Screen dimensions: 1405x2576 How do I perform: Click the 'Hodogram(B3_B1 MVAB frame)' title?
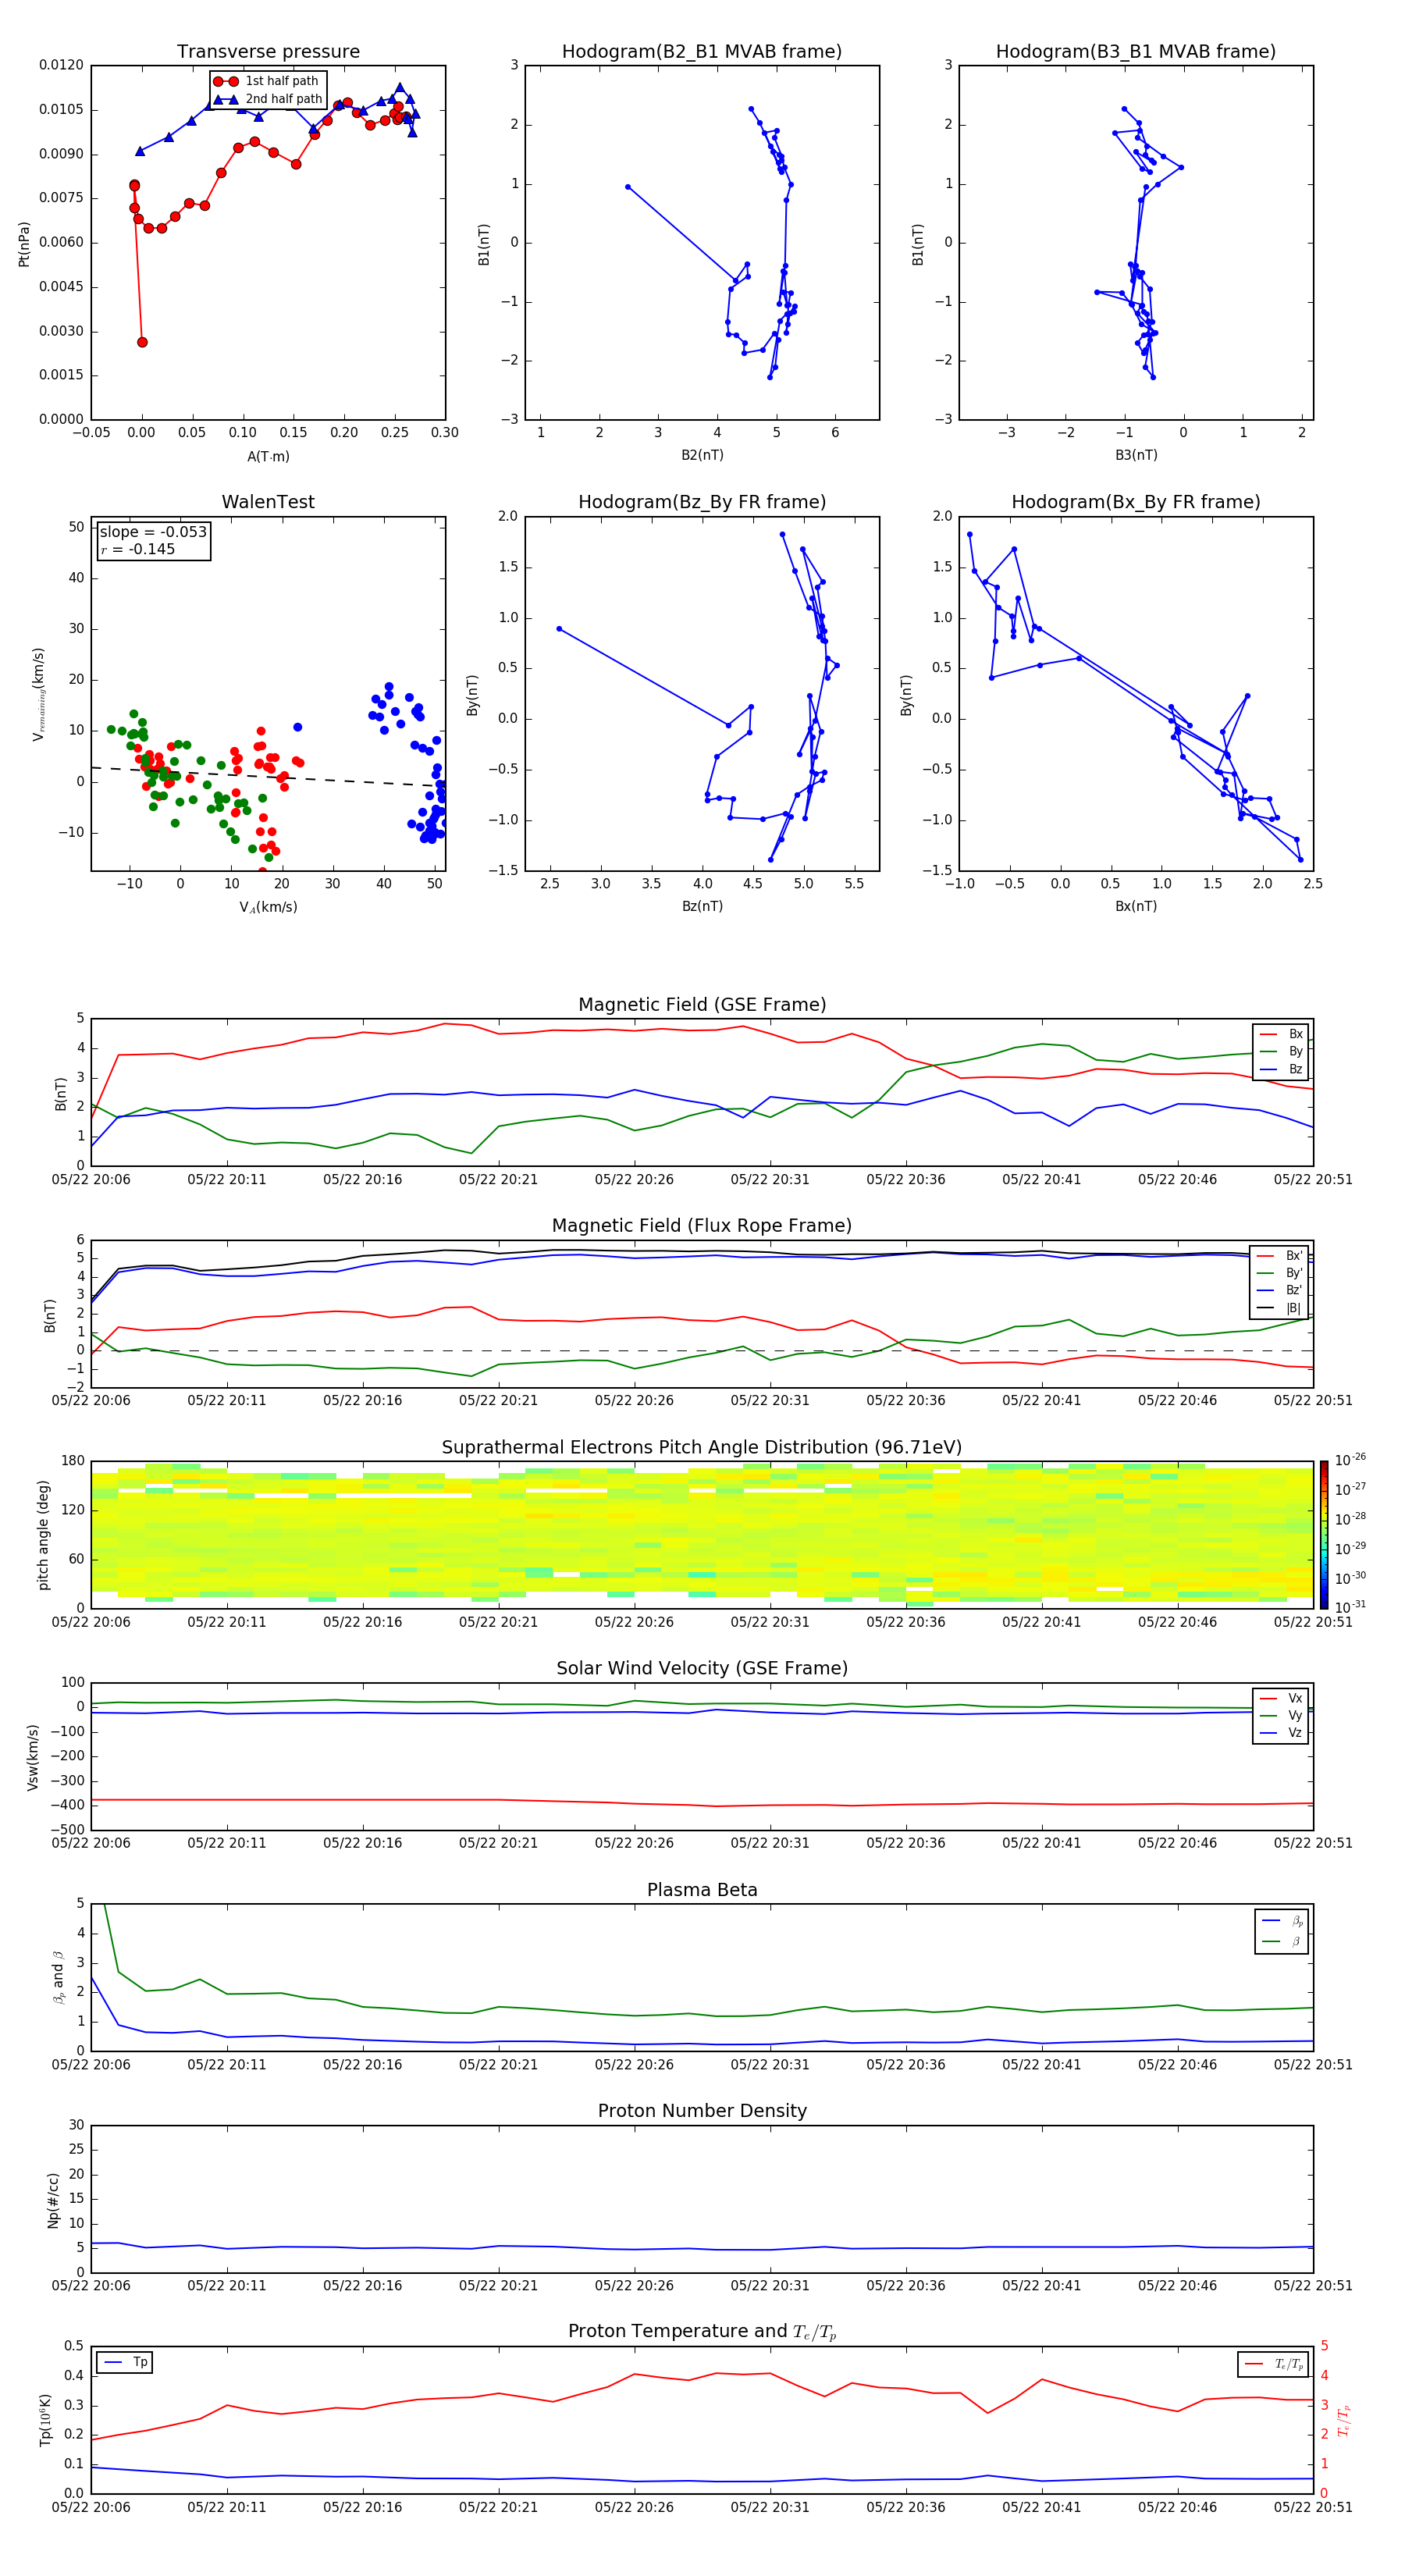[1136, 51]
